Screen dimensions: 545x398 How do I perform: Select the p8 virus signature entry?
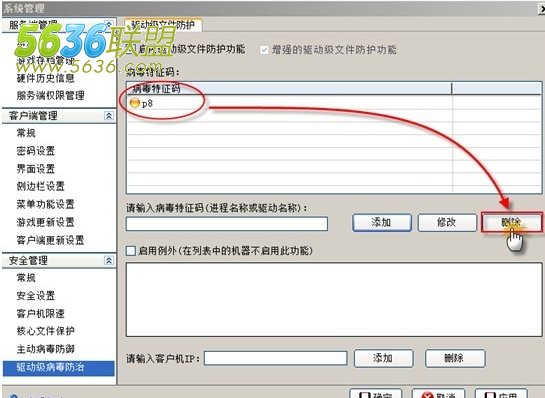[x=147, y=103]
